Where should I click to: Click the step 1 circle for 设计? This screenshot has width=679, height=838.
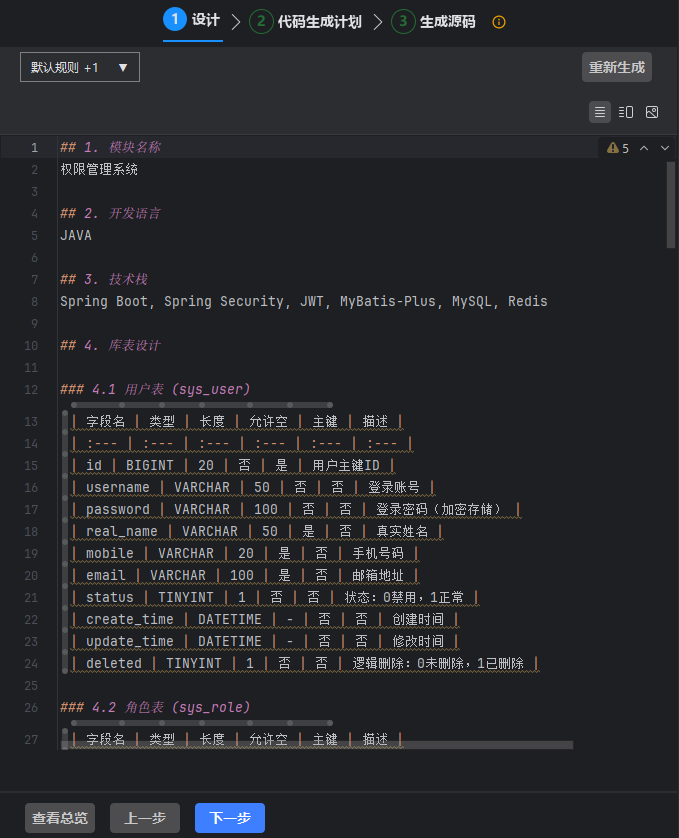[174, 20]
